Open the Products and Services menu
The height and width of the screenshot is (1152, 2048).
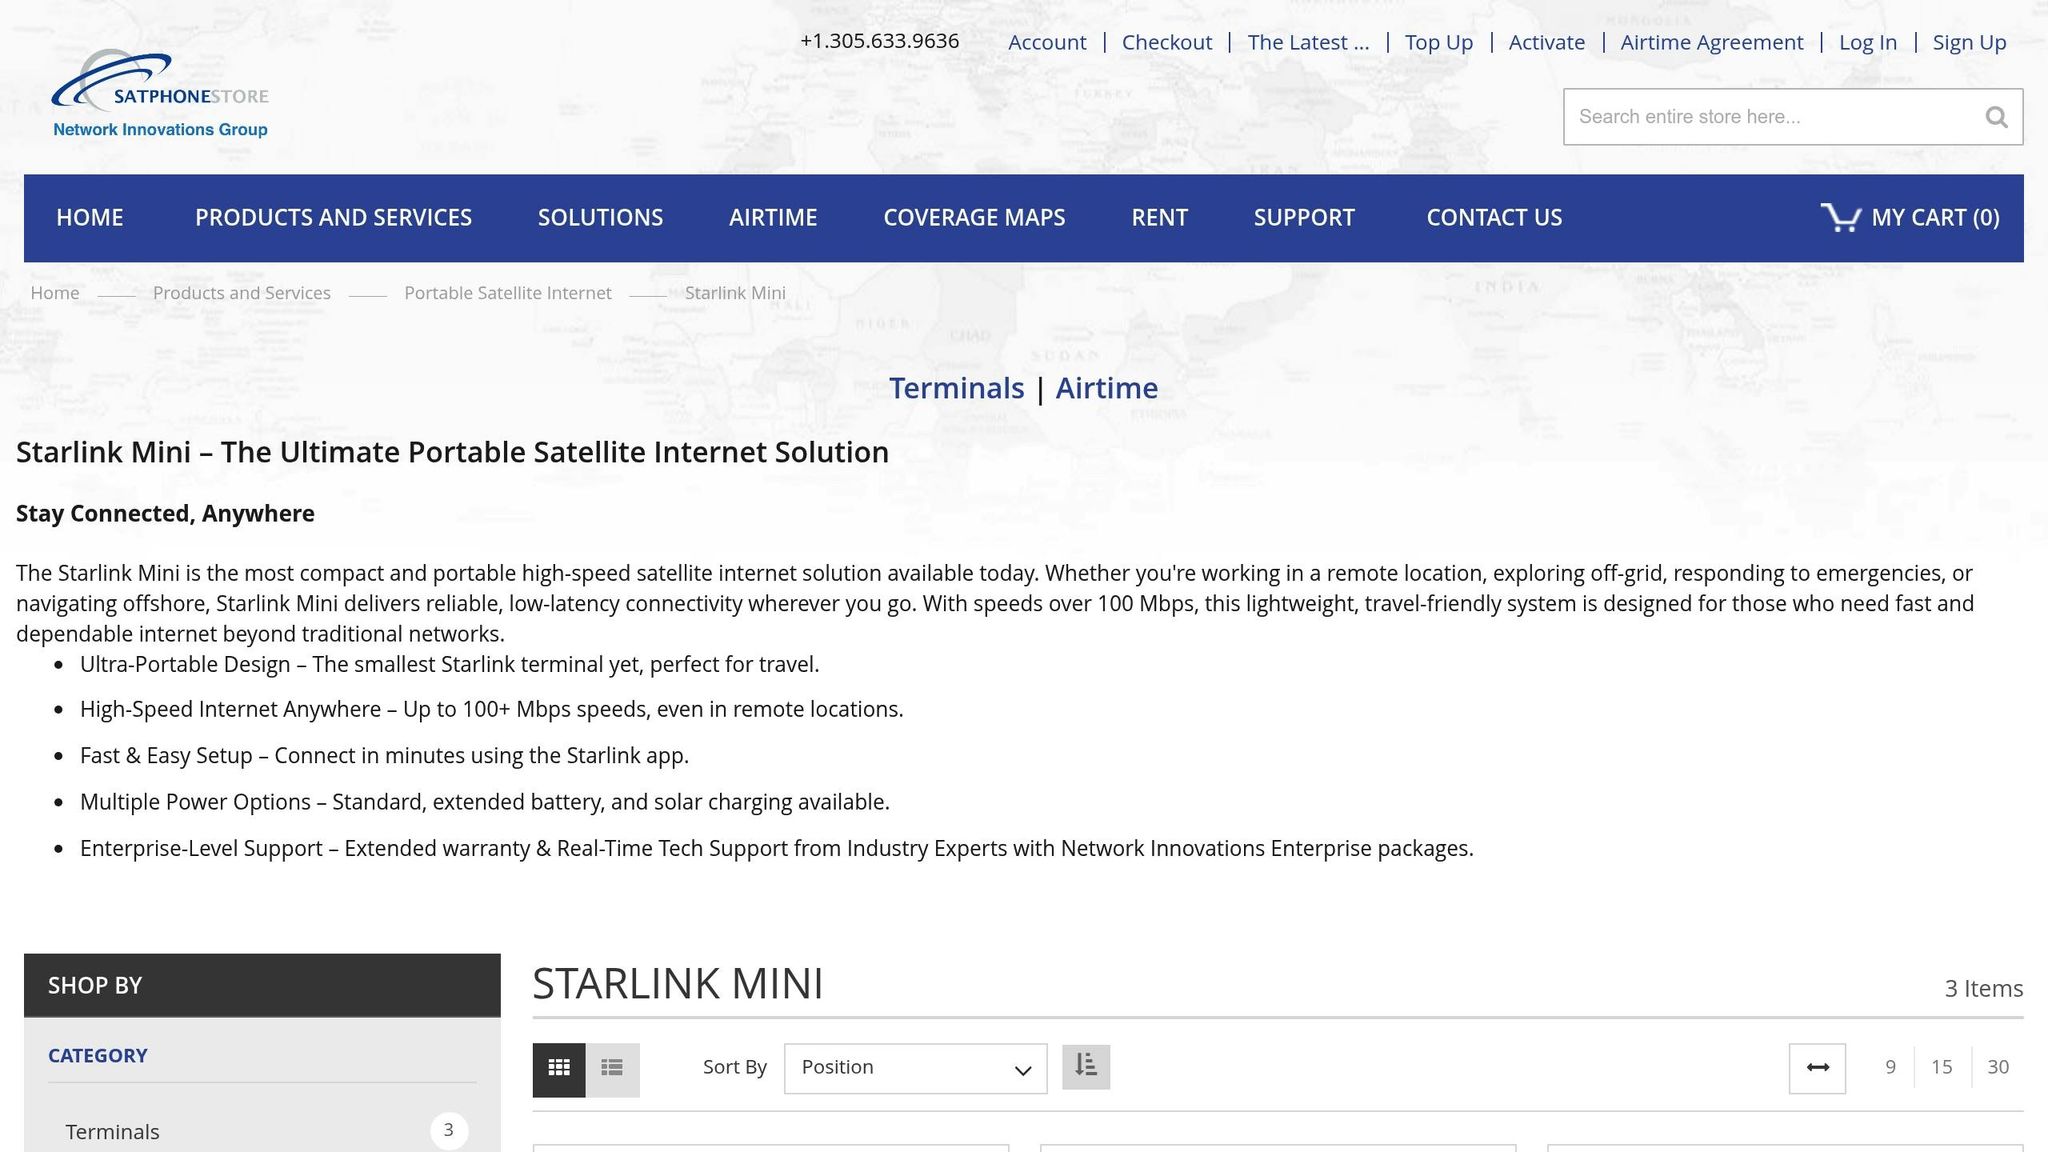pyautogui.click(x=333, y=218)
